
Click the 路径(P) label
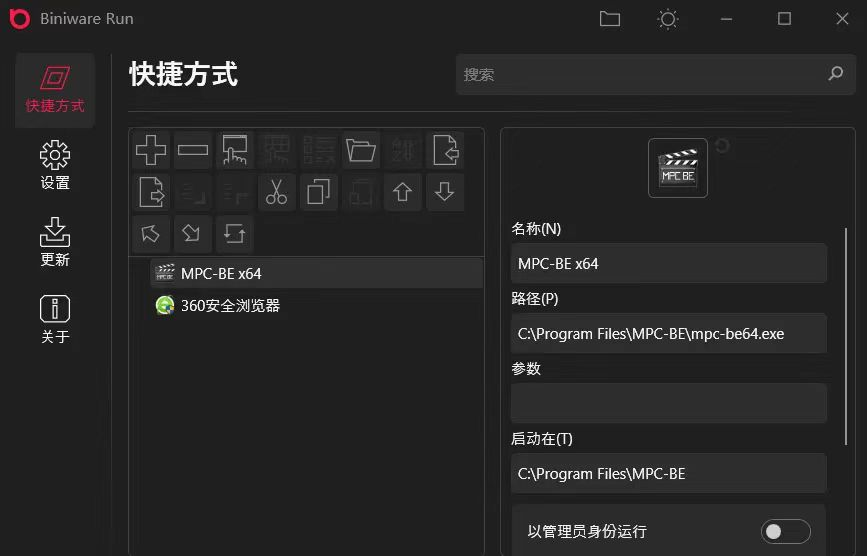(x=535, y=299)
